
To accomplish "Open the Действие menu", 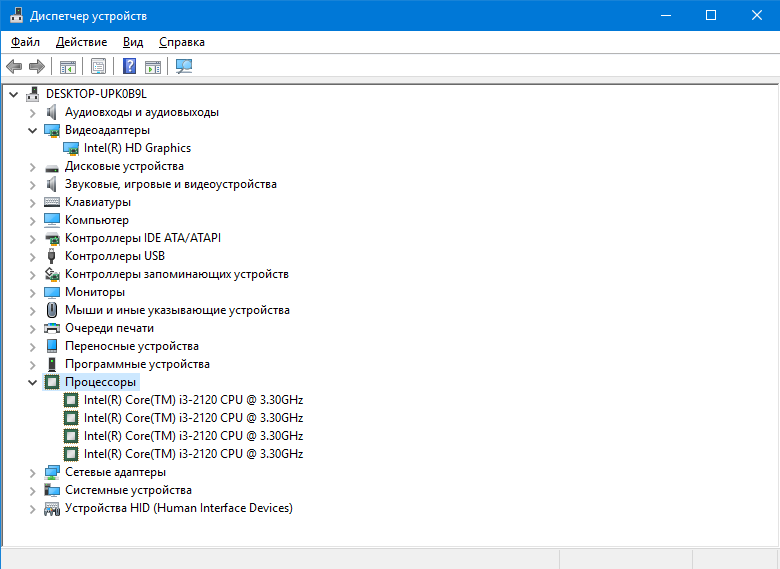I will (82, 42).
